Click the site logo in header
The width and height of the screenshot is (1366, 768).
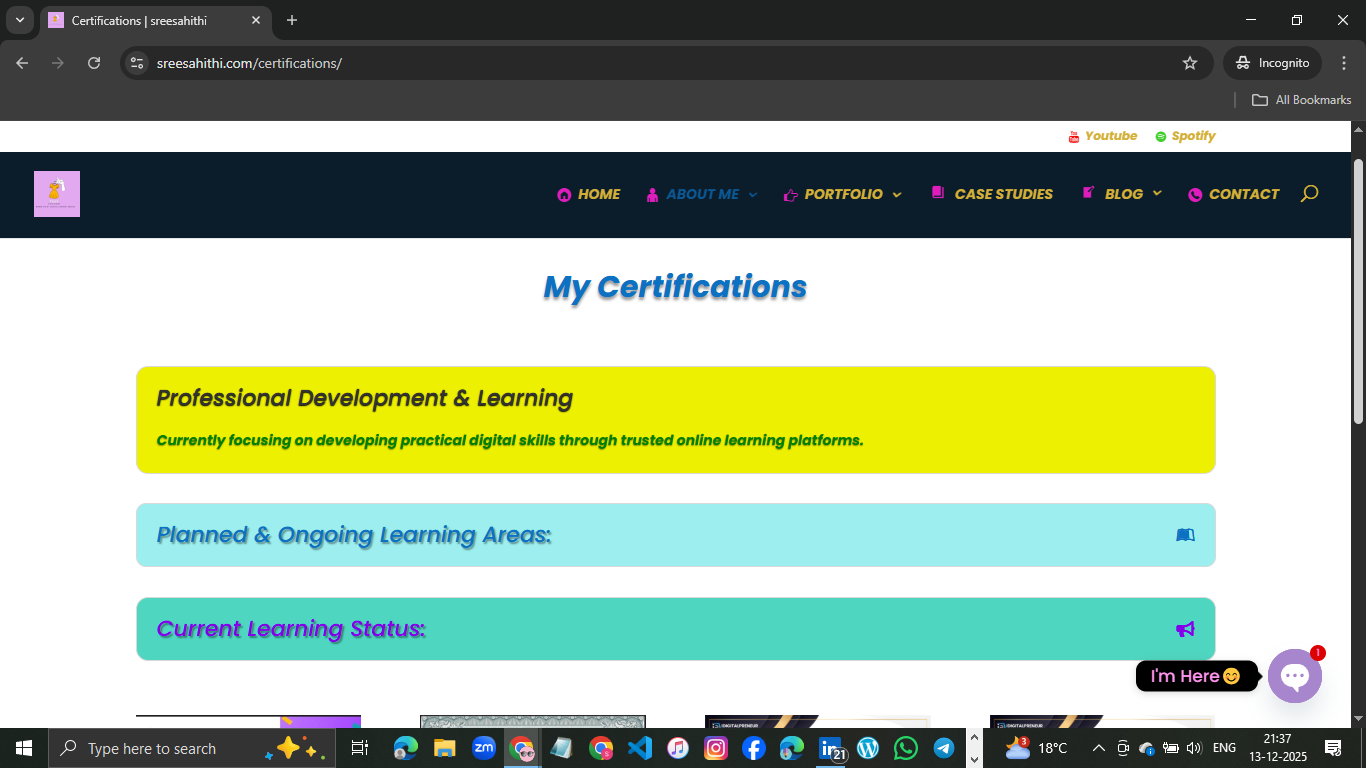(x=57, y=194)
